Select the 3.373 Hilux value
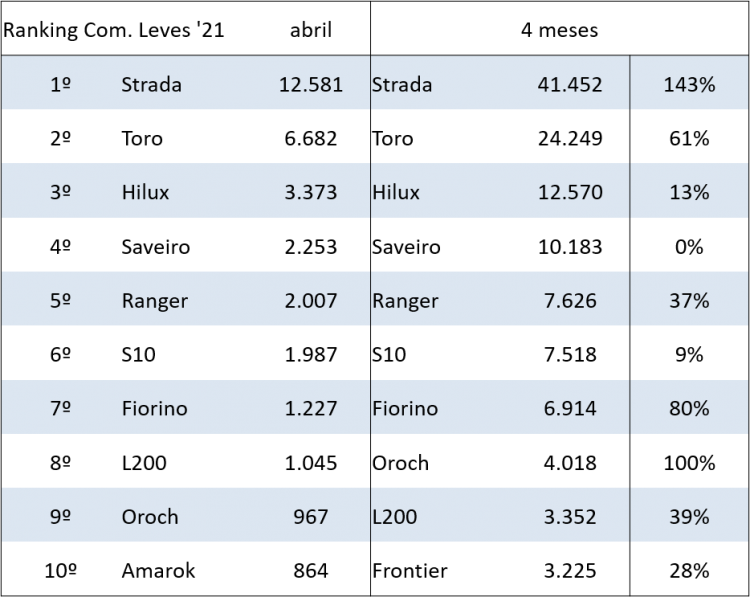Image resolution: width=750 pixels, height=597 pixels. pyautogui.click(x=311, y=193)
